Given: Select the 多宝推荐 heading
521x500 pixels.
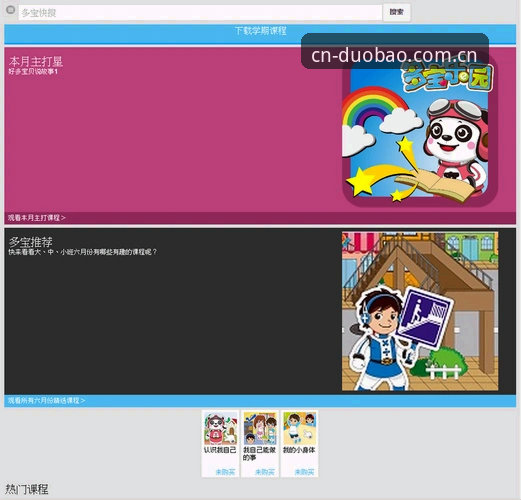Looking at the screenshot, I should pos(30,242).
